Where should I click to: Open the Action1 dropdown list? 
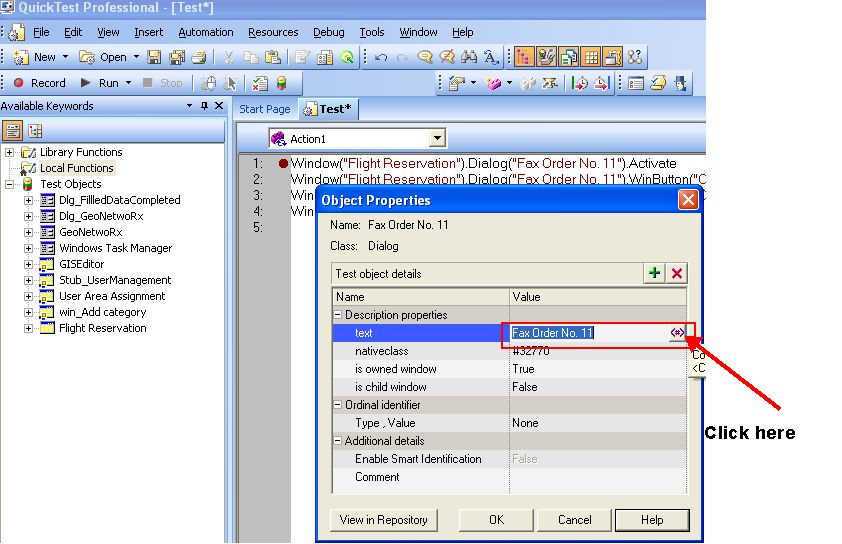(x=438, y=139)
